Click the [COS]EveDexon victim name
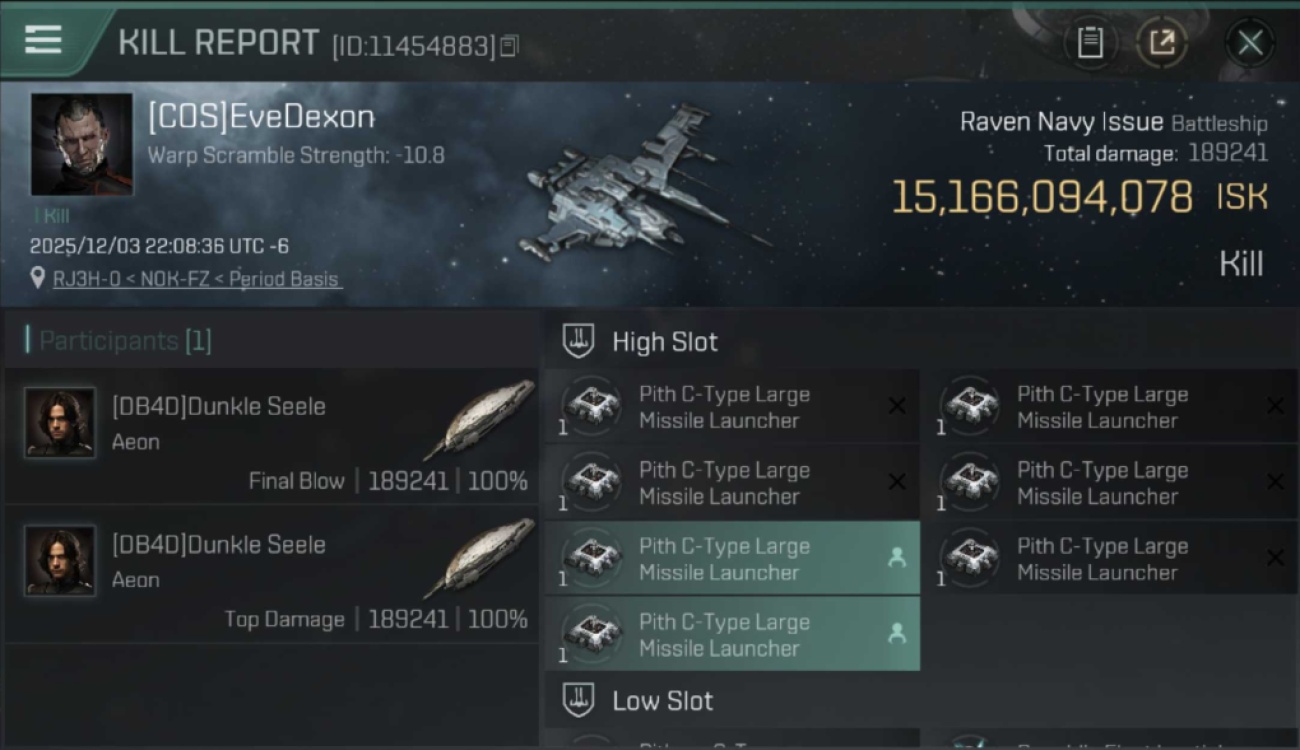The image size is (1300, 750). pos(261,117)
